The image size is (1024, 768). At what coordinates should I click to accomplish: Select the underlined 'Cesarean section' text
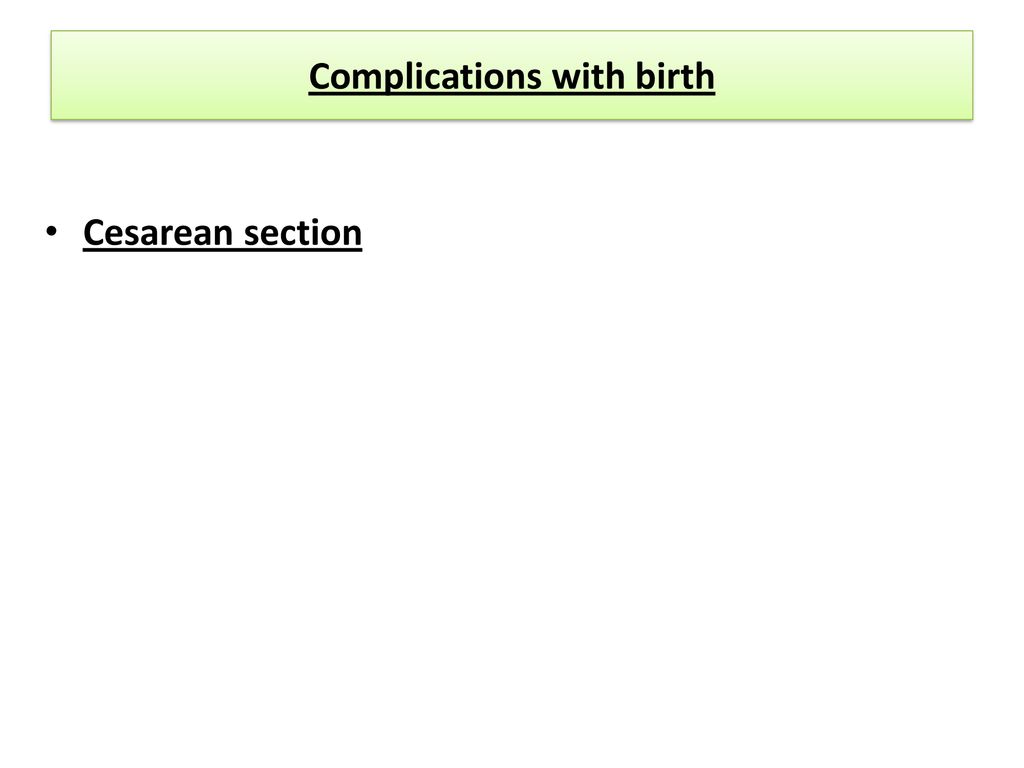pyautogui.click(x=223, y=232)
